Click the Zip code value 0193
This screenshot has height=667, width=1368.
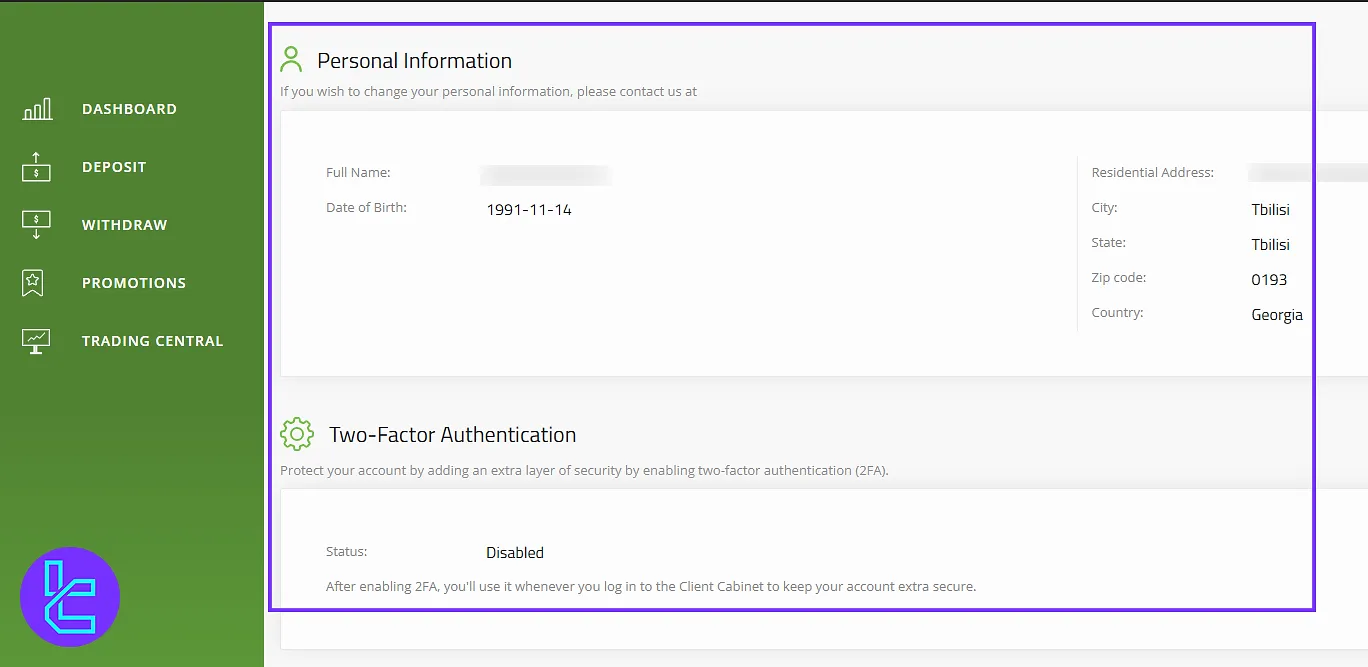coord(1269,280)
